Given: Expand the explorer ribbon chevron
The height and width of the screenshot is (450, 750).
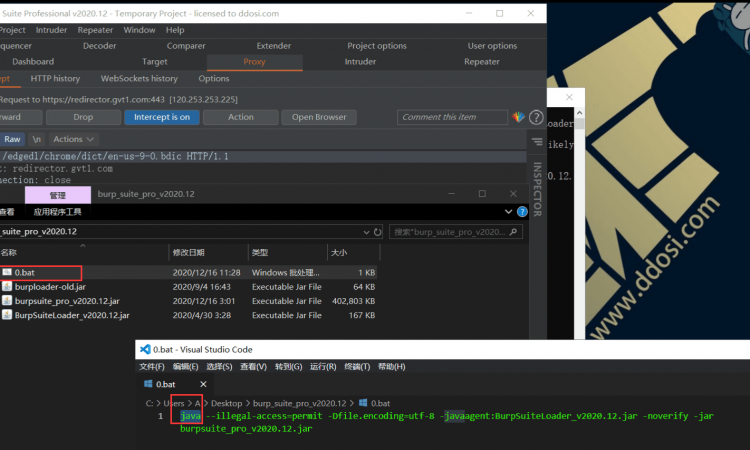Looking at the screenshot, I should [x=508, y=212].
